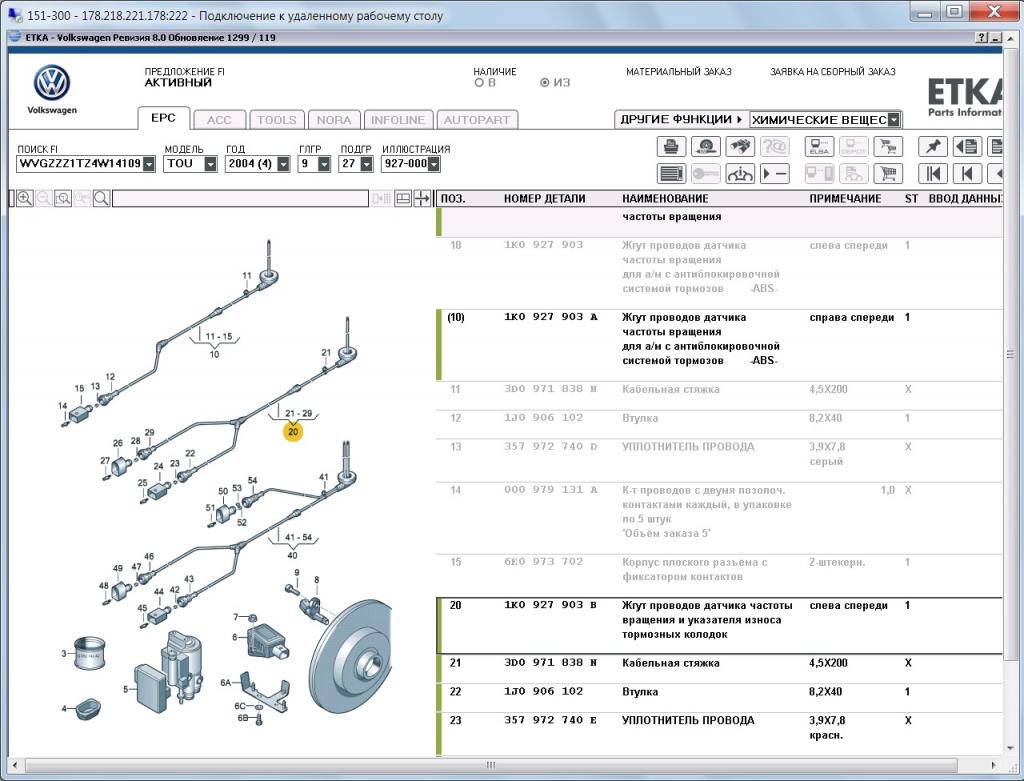Click callout 10 in the illustration
The width and height of the screenshot is (1024, 781).
[214, 354]
